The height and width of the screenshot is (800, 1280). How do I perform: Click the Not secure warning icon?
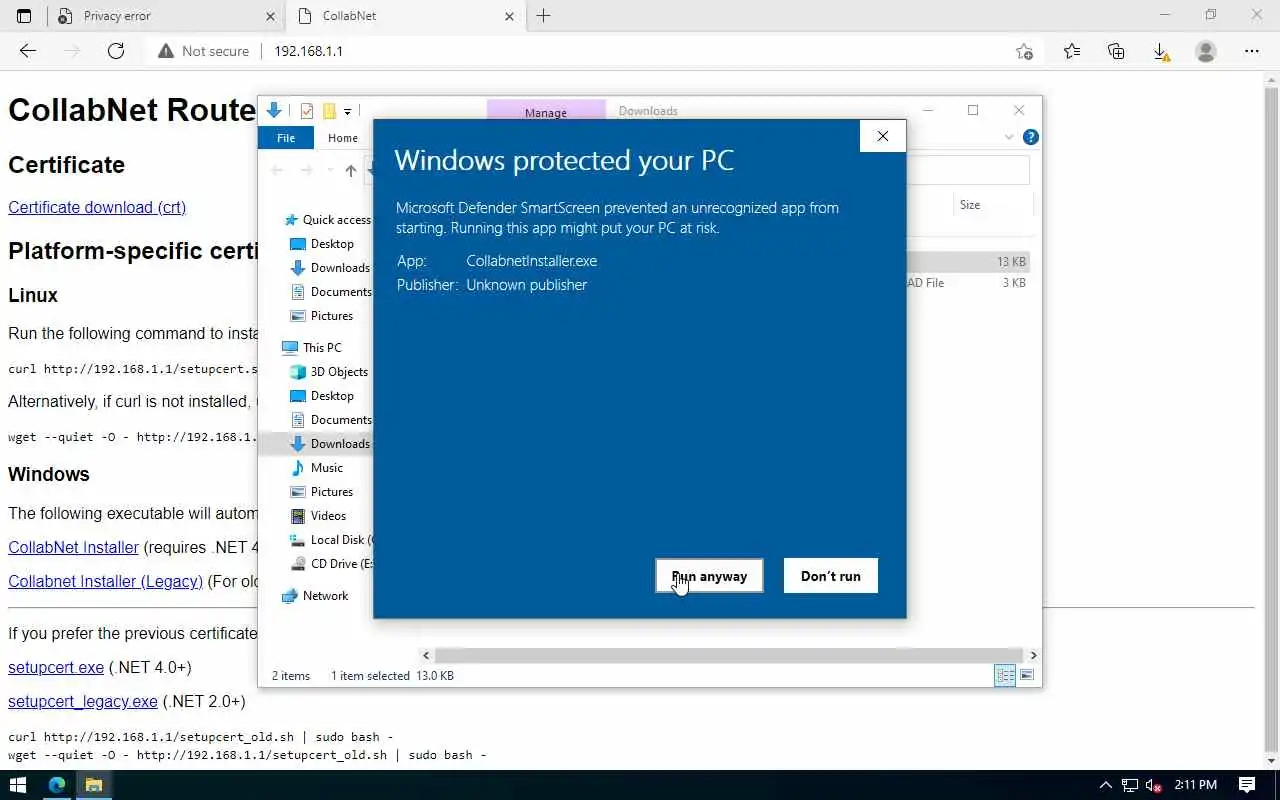165,51
